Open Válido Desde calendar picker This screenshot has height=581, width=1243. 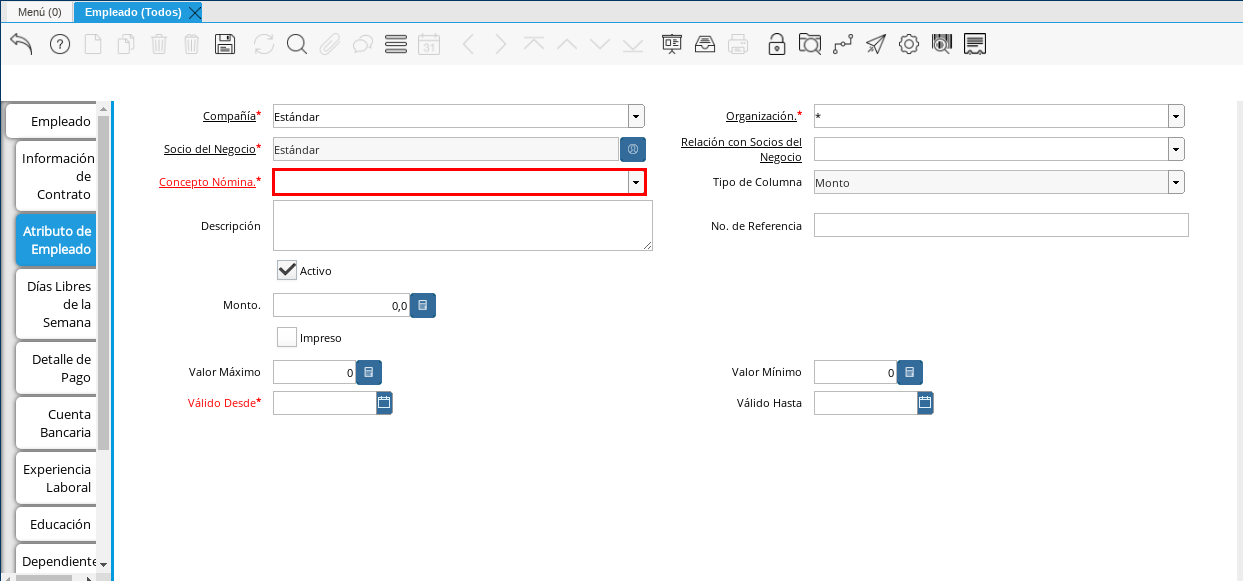(x=384, y=403)
